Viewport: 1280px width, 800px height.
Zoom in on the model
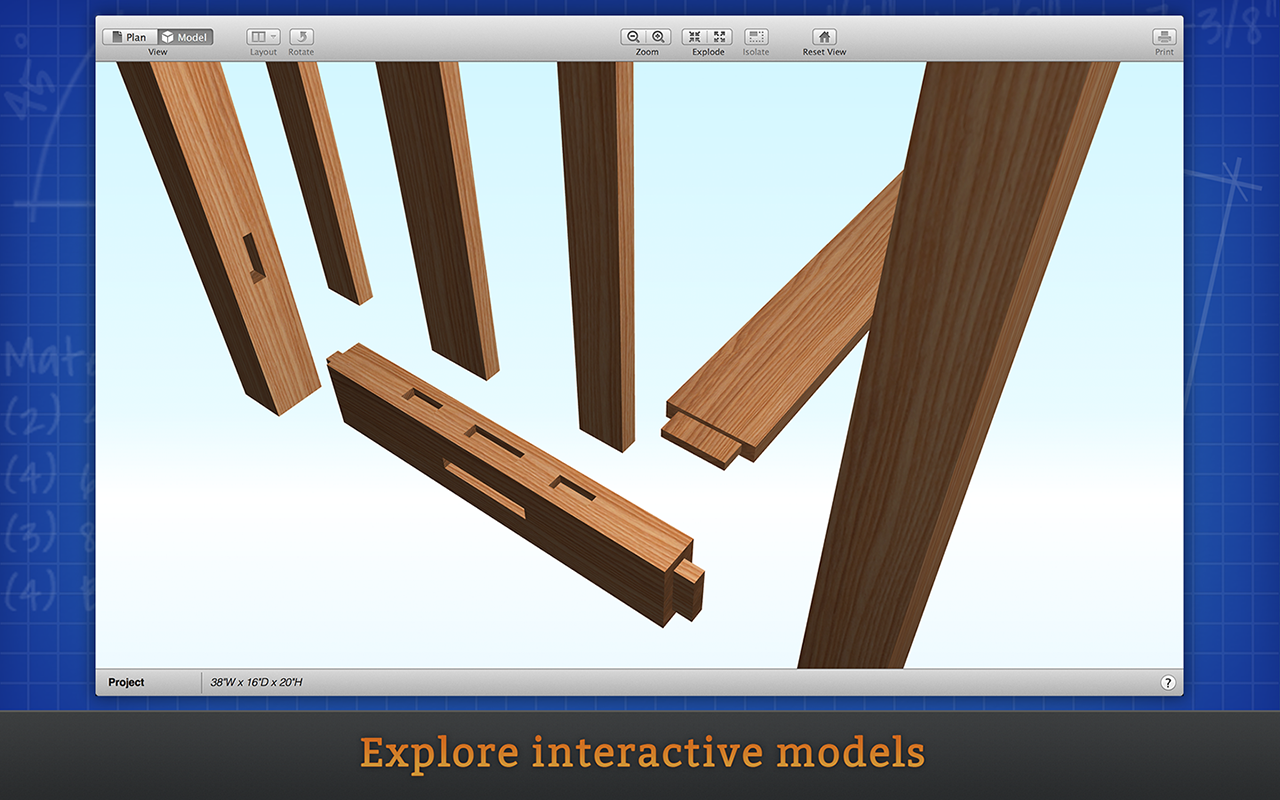(x=659, y=37)
